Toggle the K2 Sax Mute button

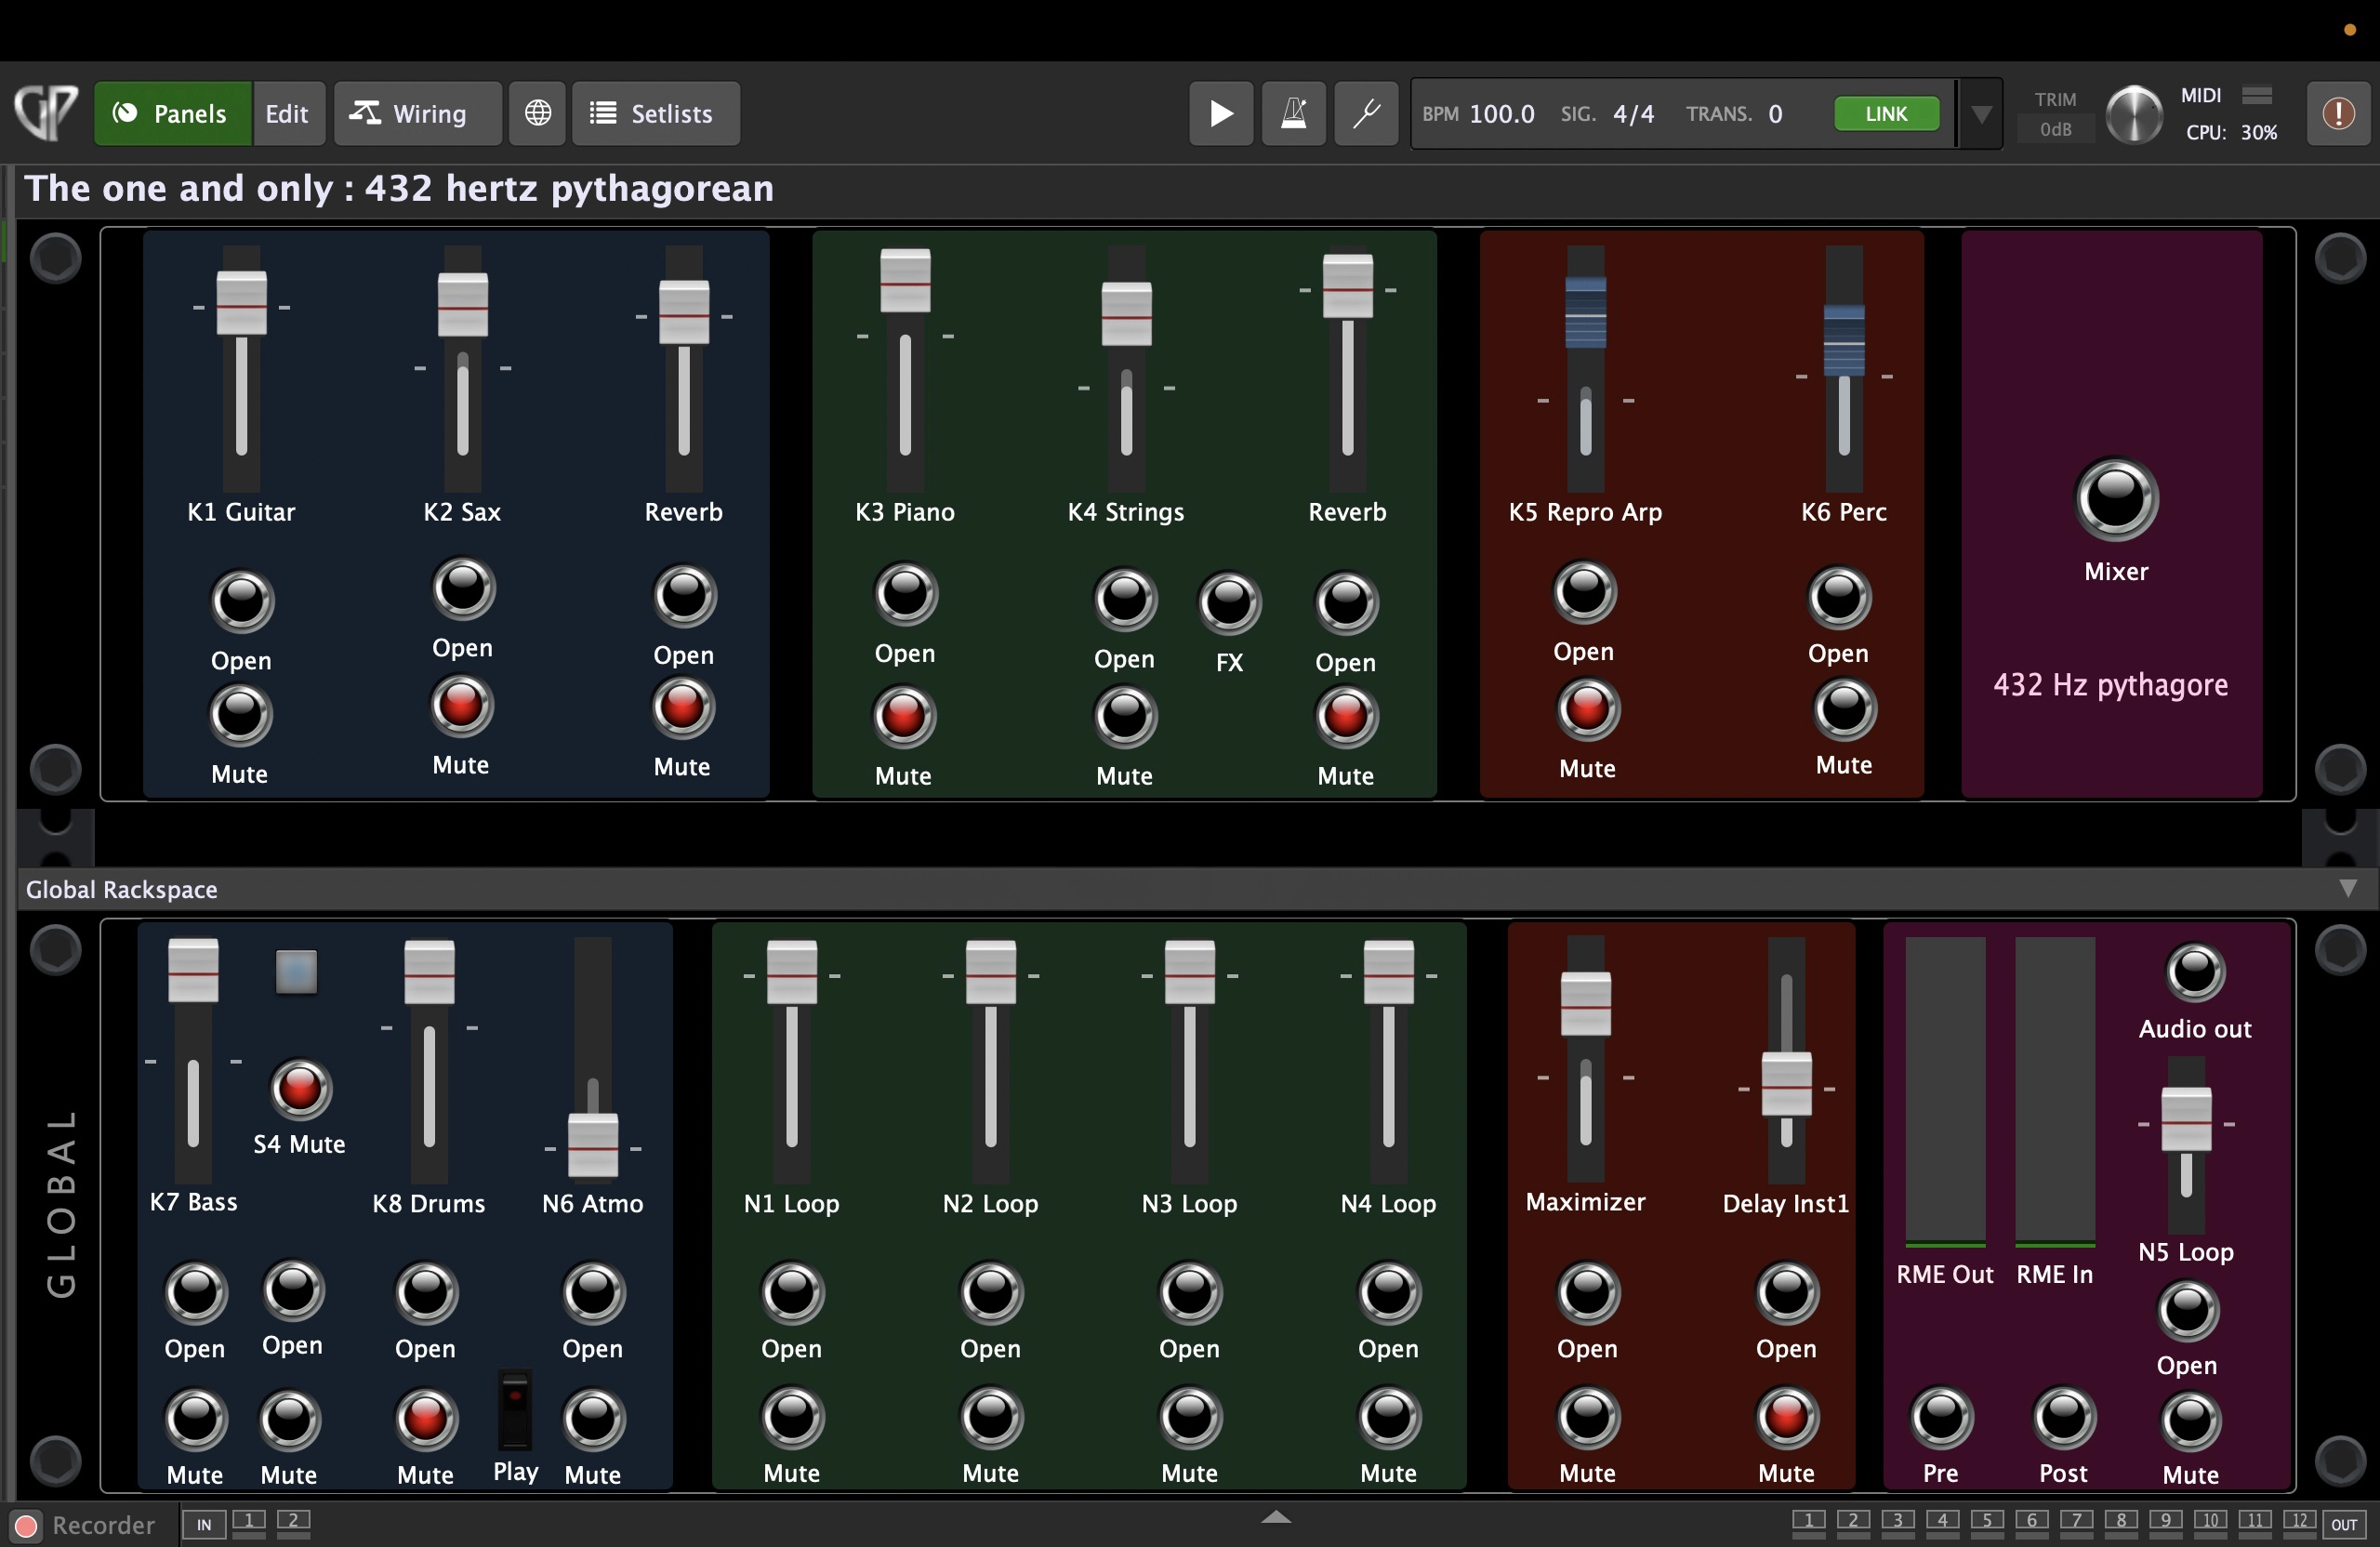coord(461,706)
